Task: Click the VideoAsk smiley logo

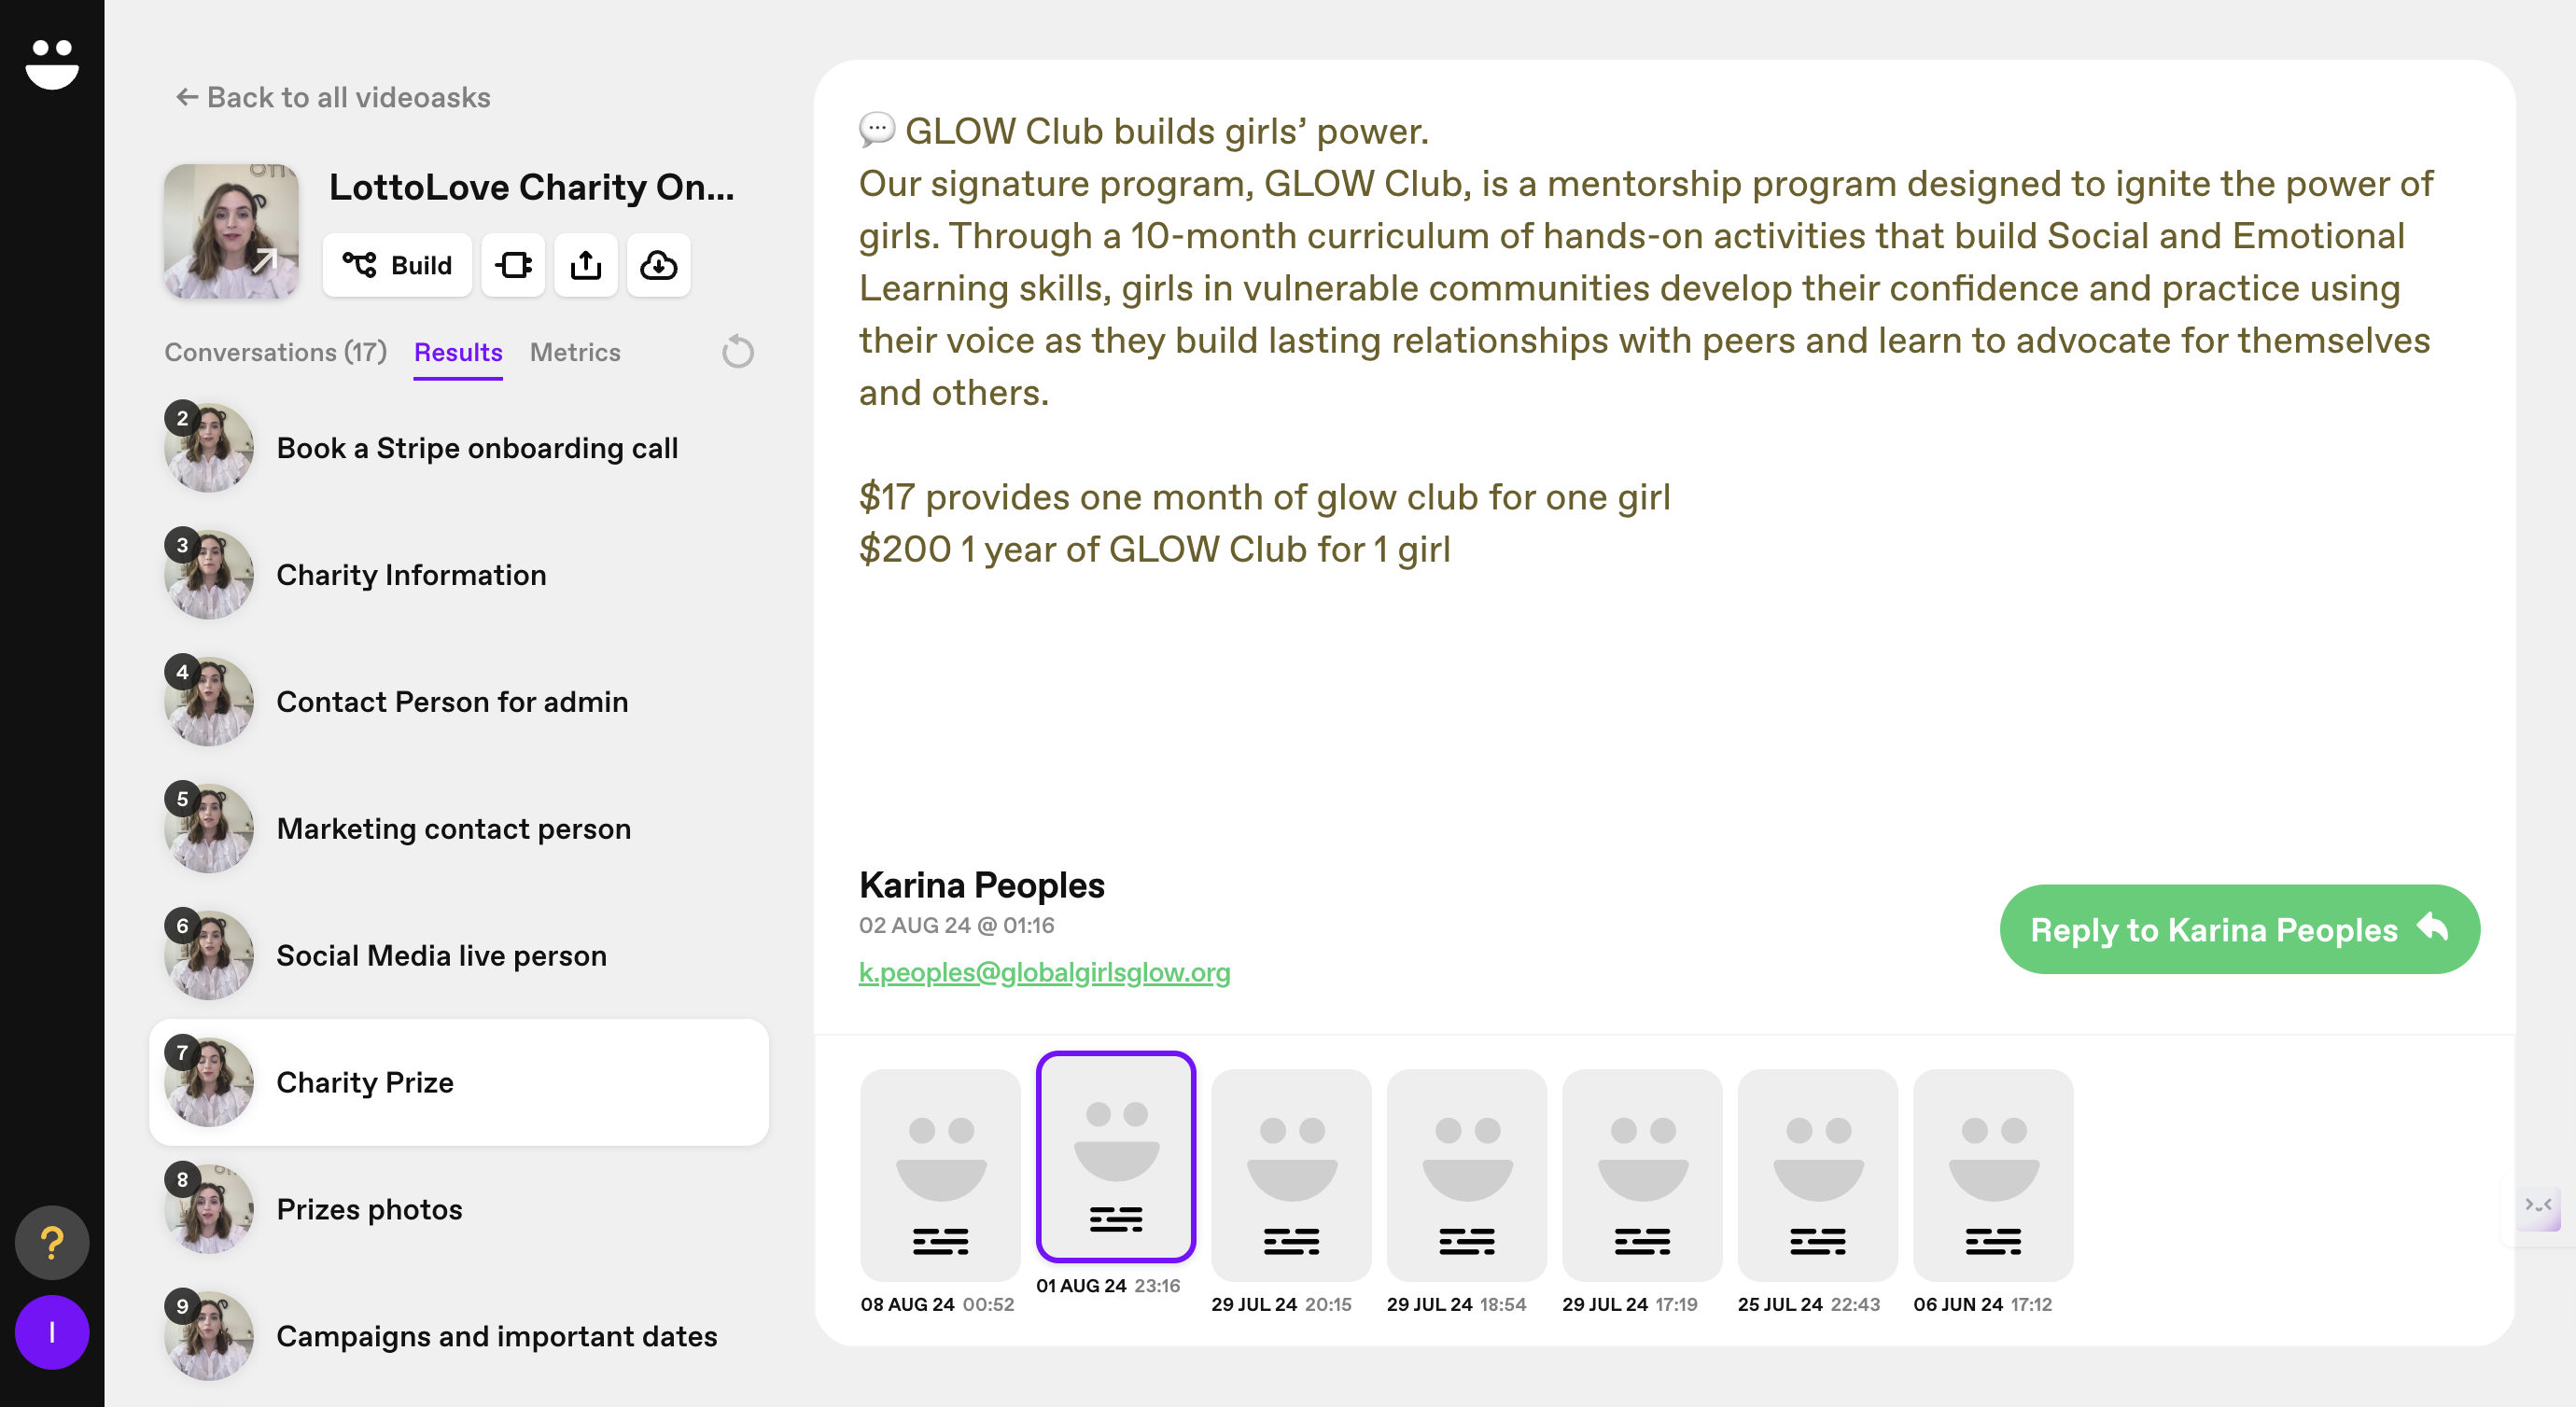Action: pyautogui.click(x=52, y=63)
